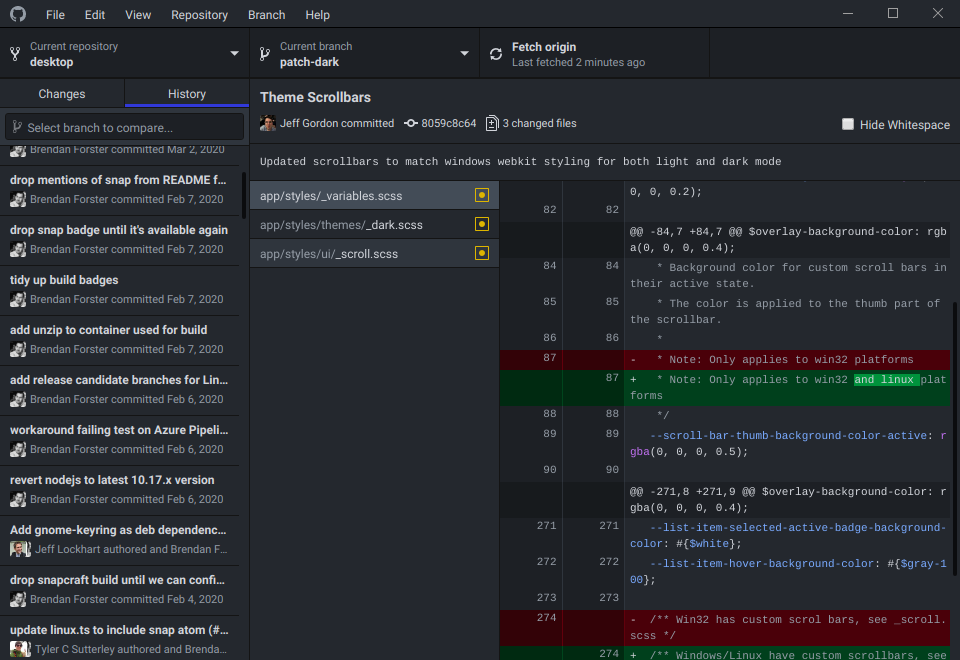
Task: Open the Repository menu
Action: coord(199,15)
